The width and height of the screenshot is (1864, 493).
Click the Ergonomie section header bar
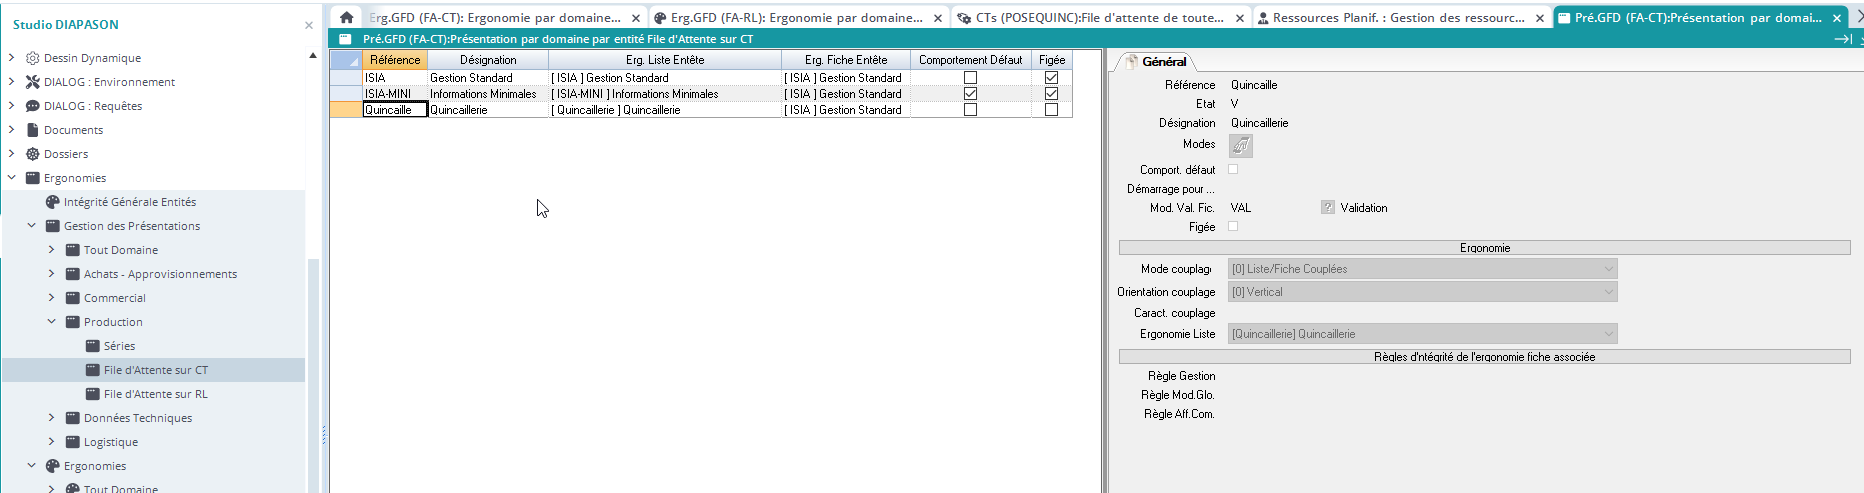(x=1484, y=248)
